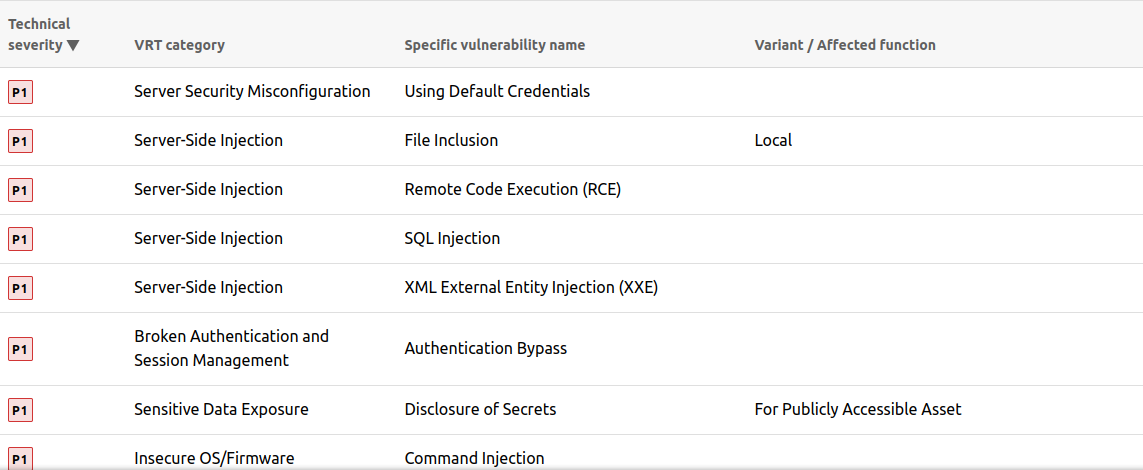Screen dimensions: 1143x470
Task: Click the Specific vulnerability name column header
Action: tap(494, 45)
